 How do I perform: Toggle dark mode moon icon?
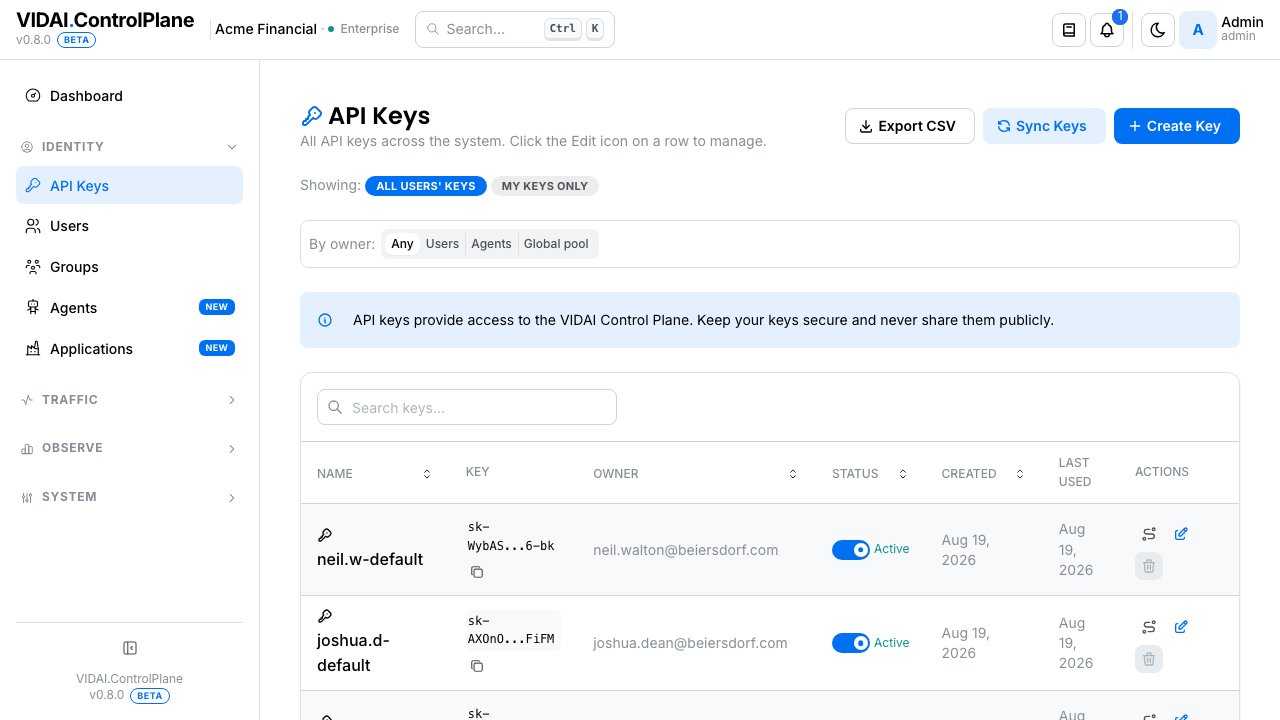coord(1158,30)
